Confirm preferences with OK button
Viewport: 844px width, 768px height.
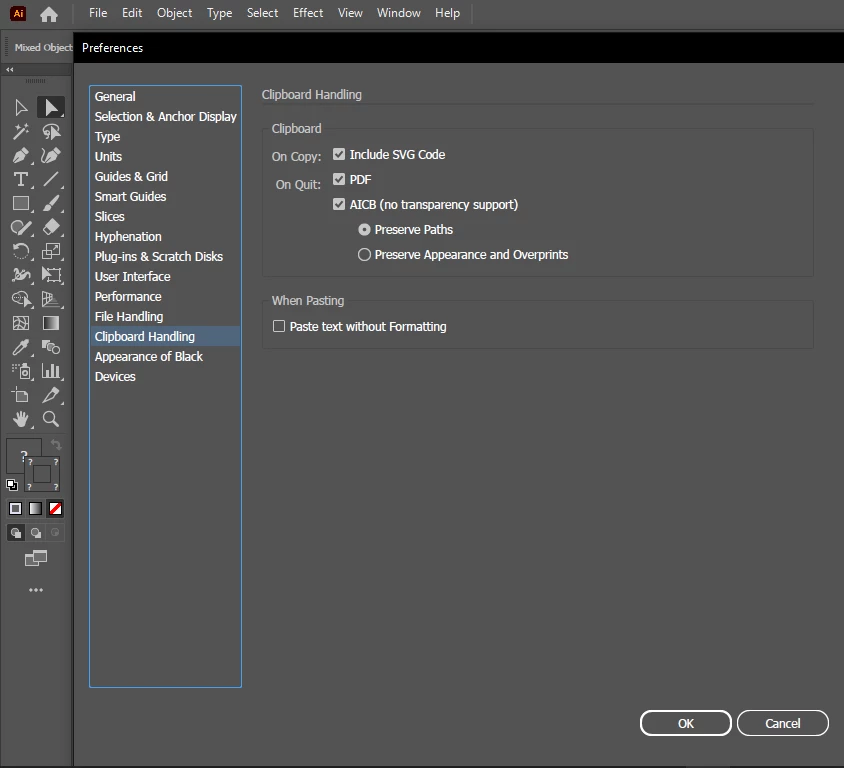685,723
